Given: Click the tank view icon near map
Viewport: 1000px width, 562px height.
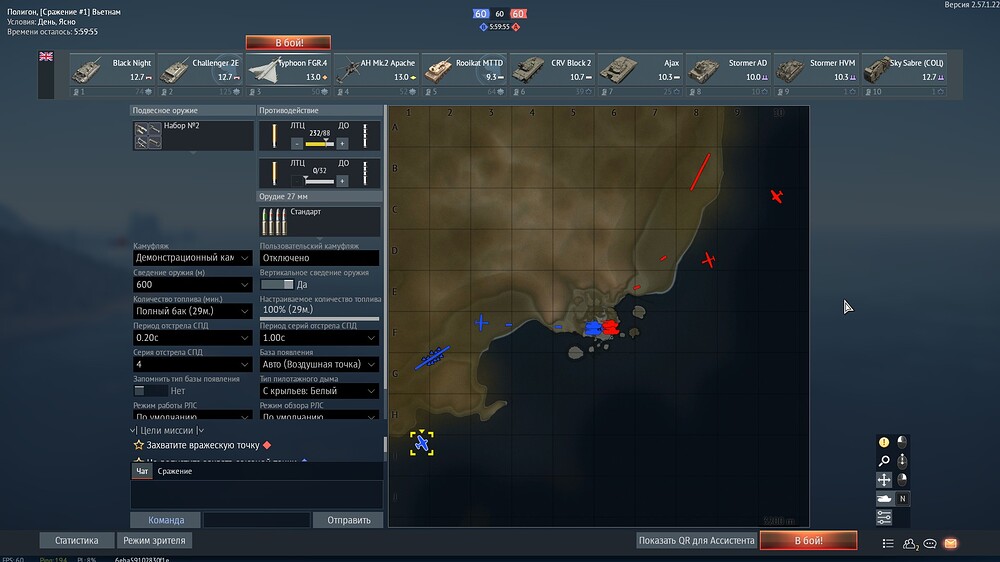Looking at the screenshot, I should [x=884, y=499].
